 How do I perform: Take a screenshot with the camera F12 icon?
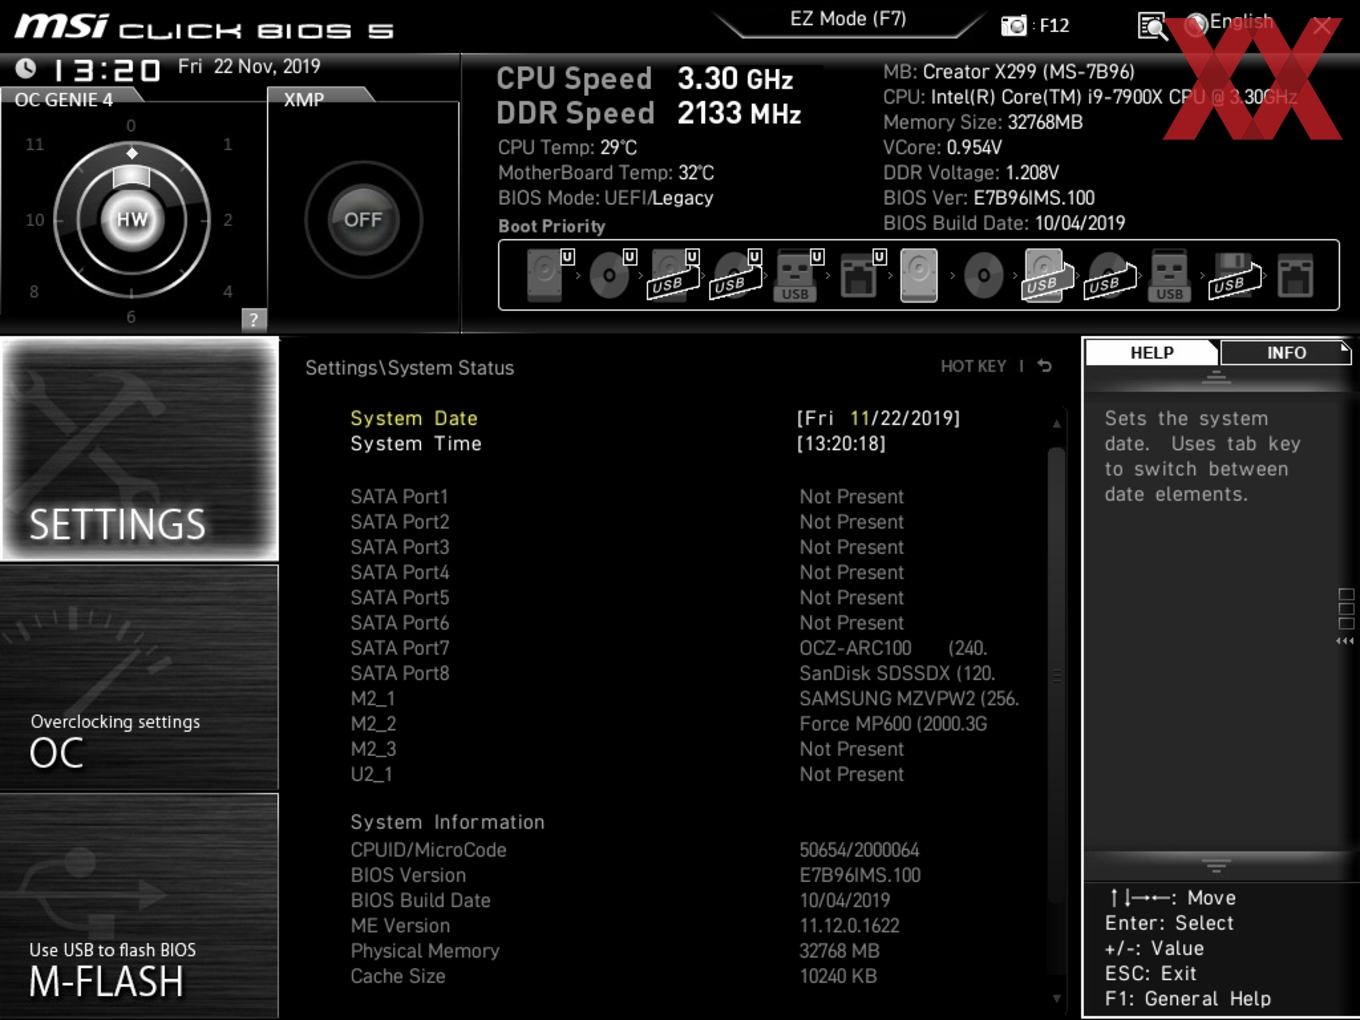[1034, 25]
